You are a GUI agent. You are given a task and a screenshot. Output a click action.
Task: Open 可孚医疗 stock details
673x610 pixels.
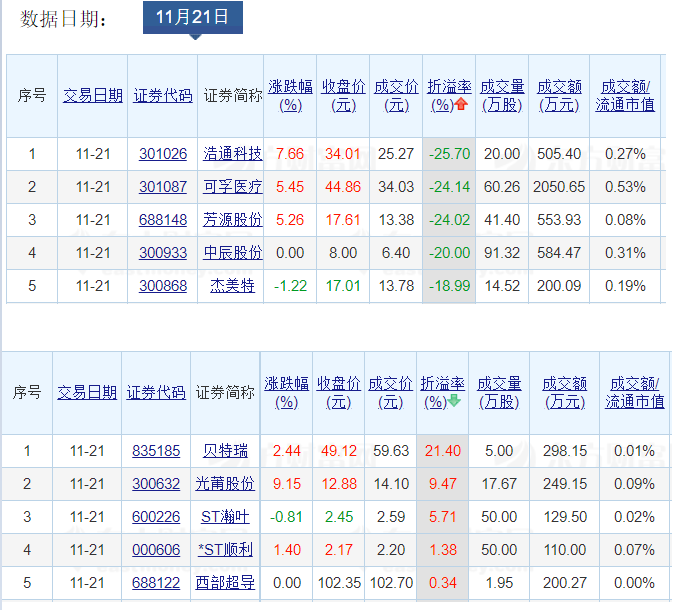(232, 186)
